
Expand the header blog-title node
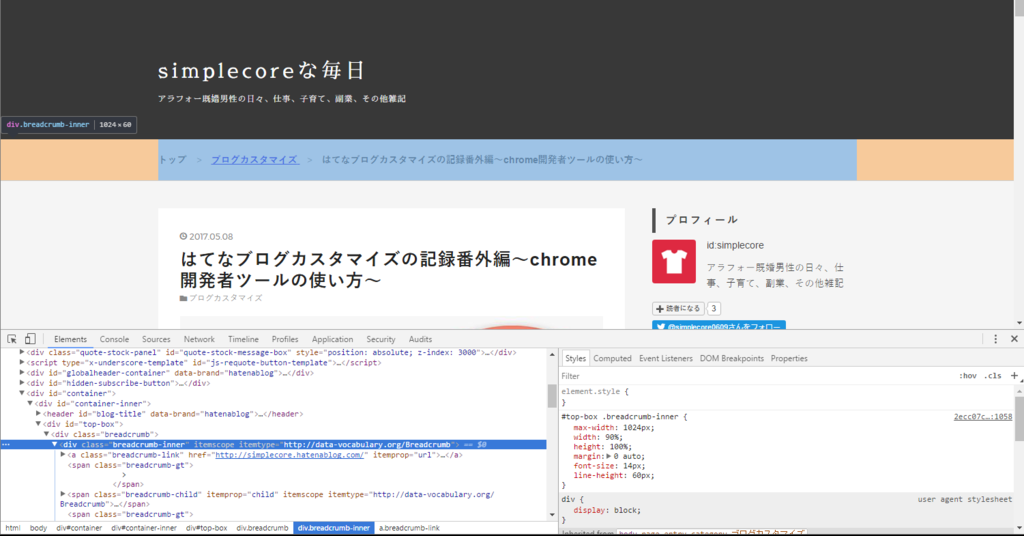[38, 414]
